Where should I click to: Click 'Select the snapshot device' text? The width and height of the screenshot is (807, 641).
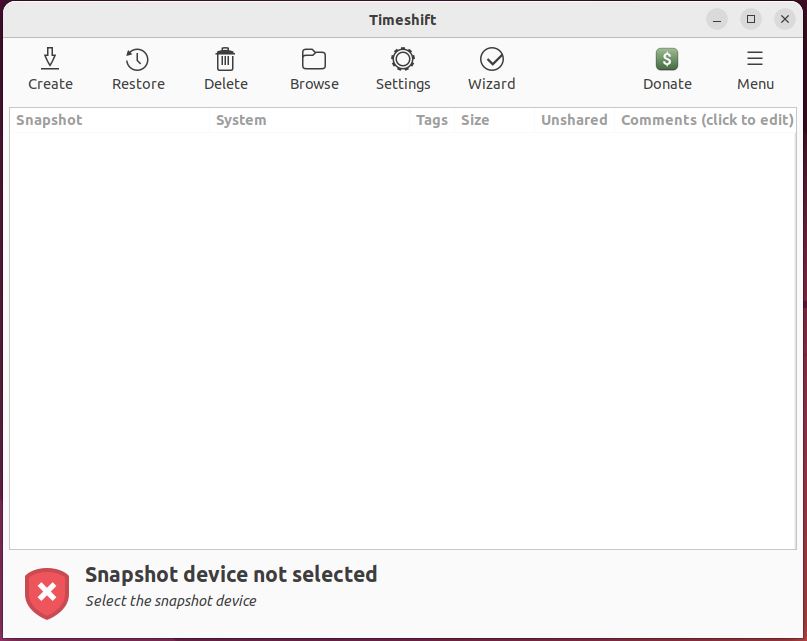pyautogui.click(x=171, y=601)
